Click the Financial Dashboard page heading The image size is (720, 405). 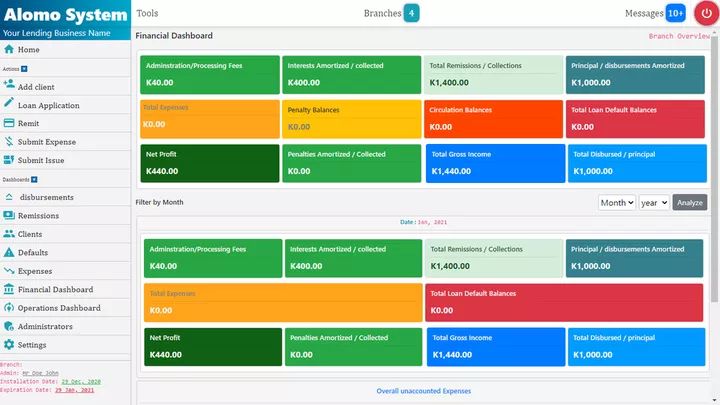174,36
